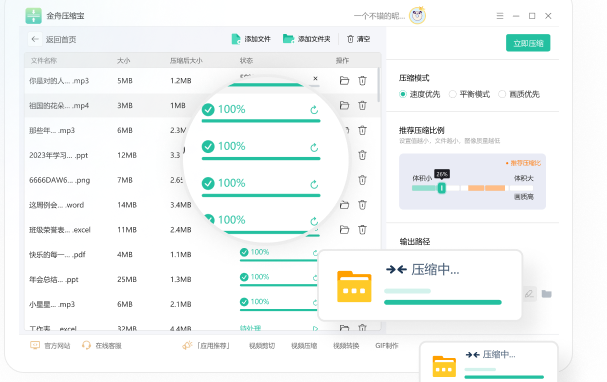Viewport: 607px width, 382px height.
Task: Click the 金舟压缩宝 app logo
Action: 34,16
